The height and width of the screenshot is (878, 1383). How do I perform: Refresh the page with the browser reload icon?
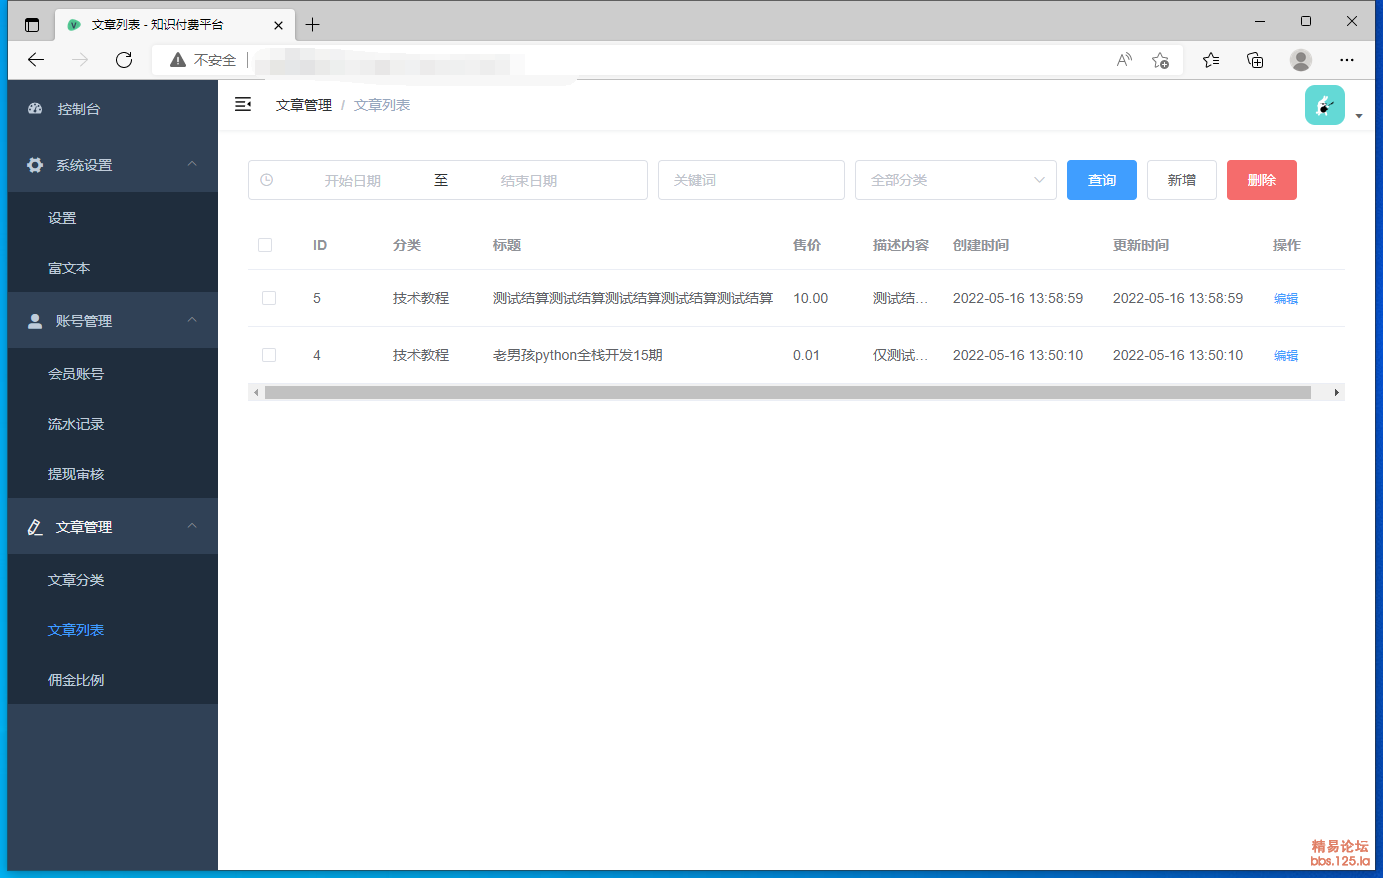click(123, 59)
